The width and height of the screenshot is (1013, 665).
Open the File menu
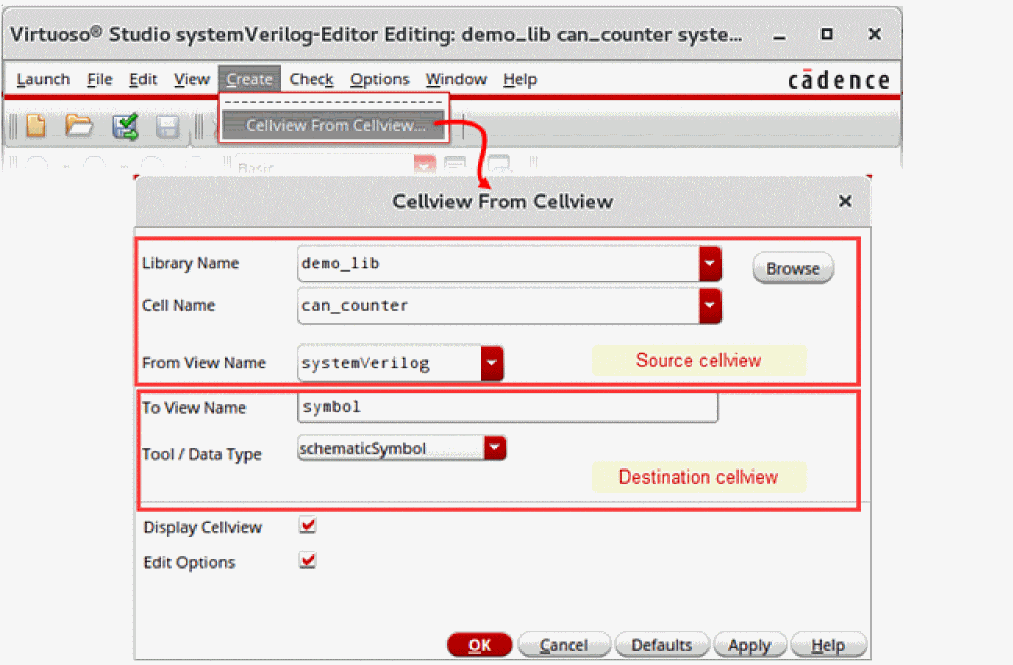[x=99, y=79]
